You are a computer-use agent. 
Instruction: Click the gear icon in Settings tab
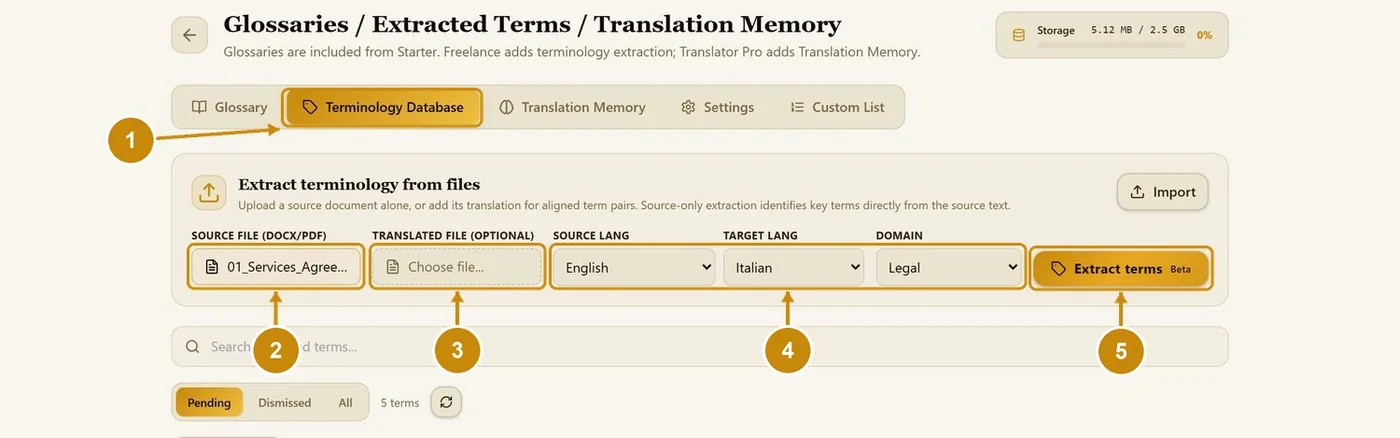click(x=688, y=107)
